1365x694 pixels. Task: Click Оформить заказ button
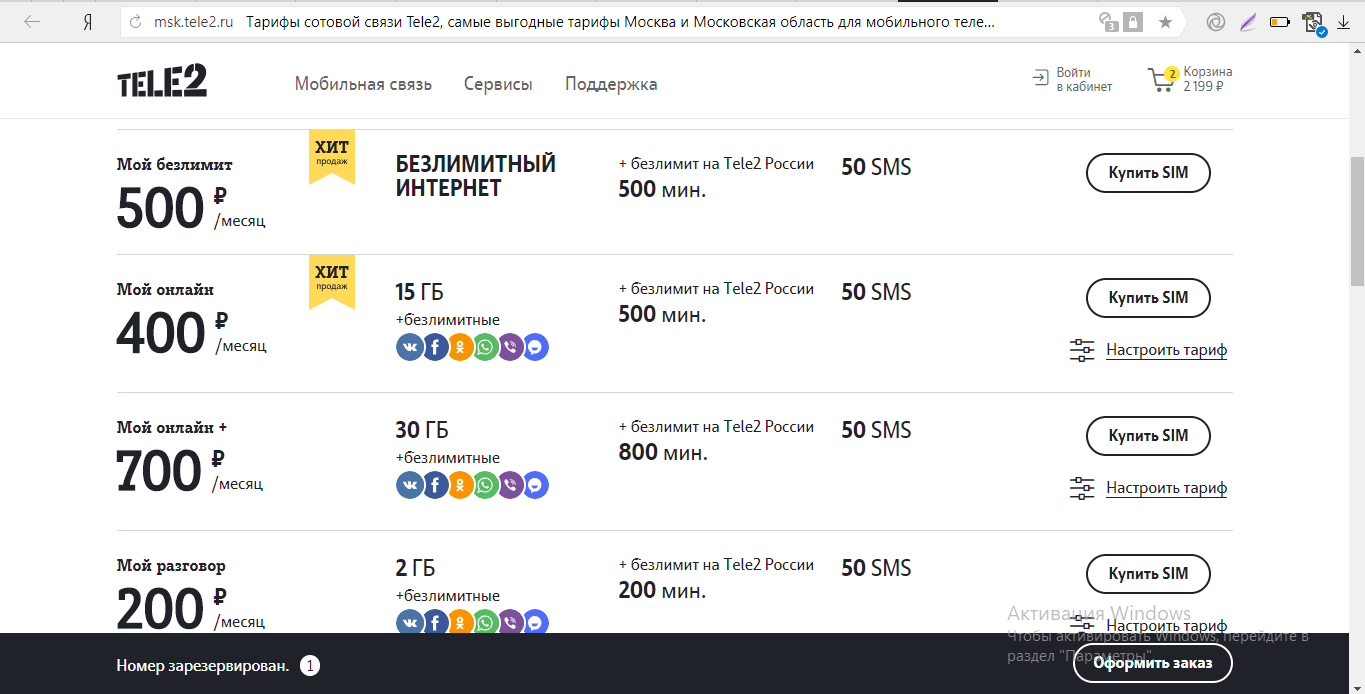[1152, 663]
